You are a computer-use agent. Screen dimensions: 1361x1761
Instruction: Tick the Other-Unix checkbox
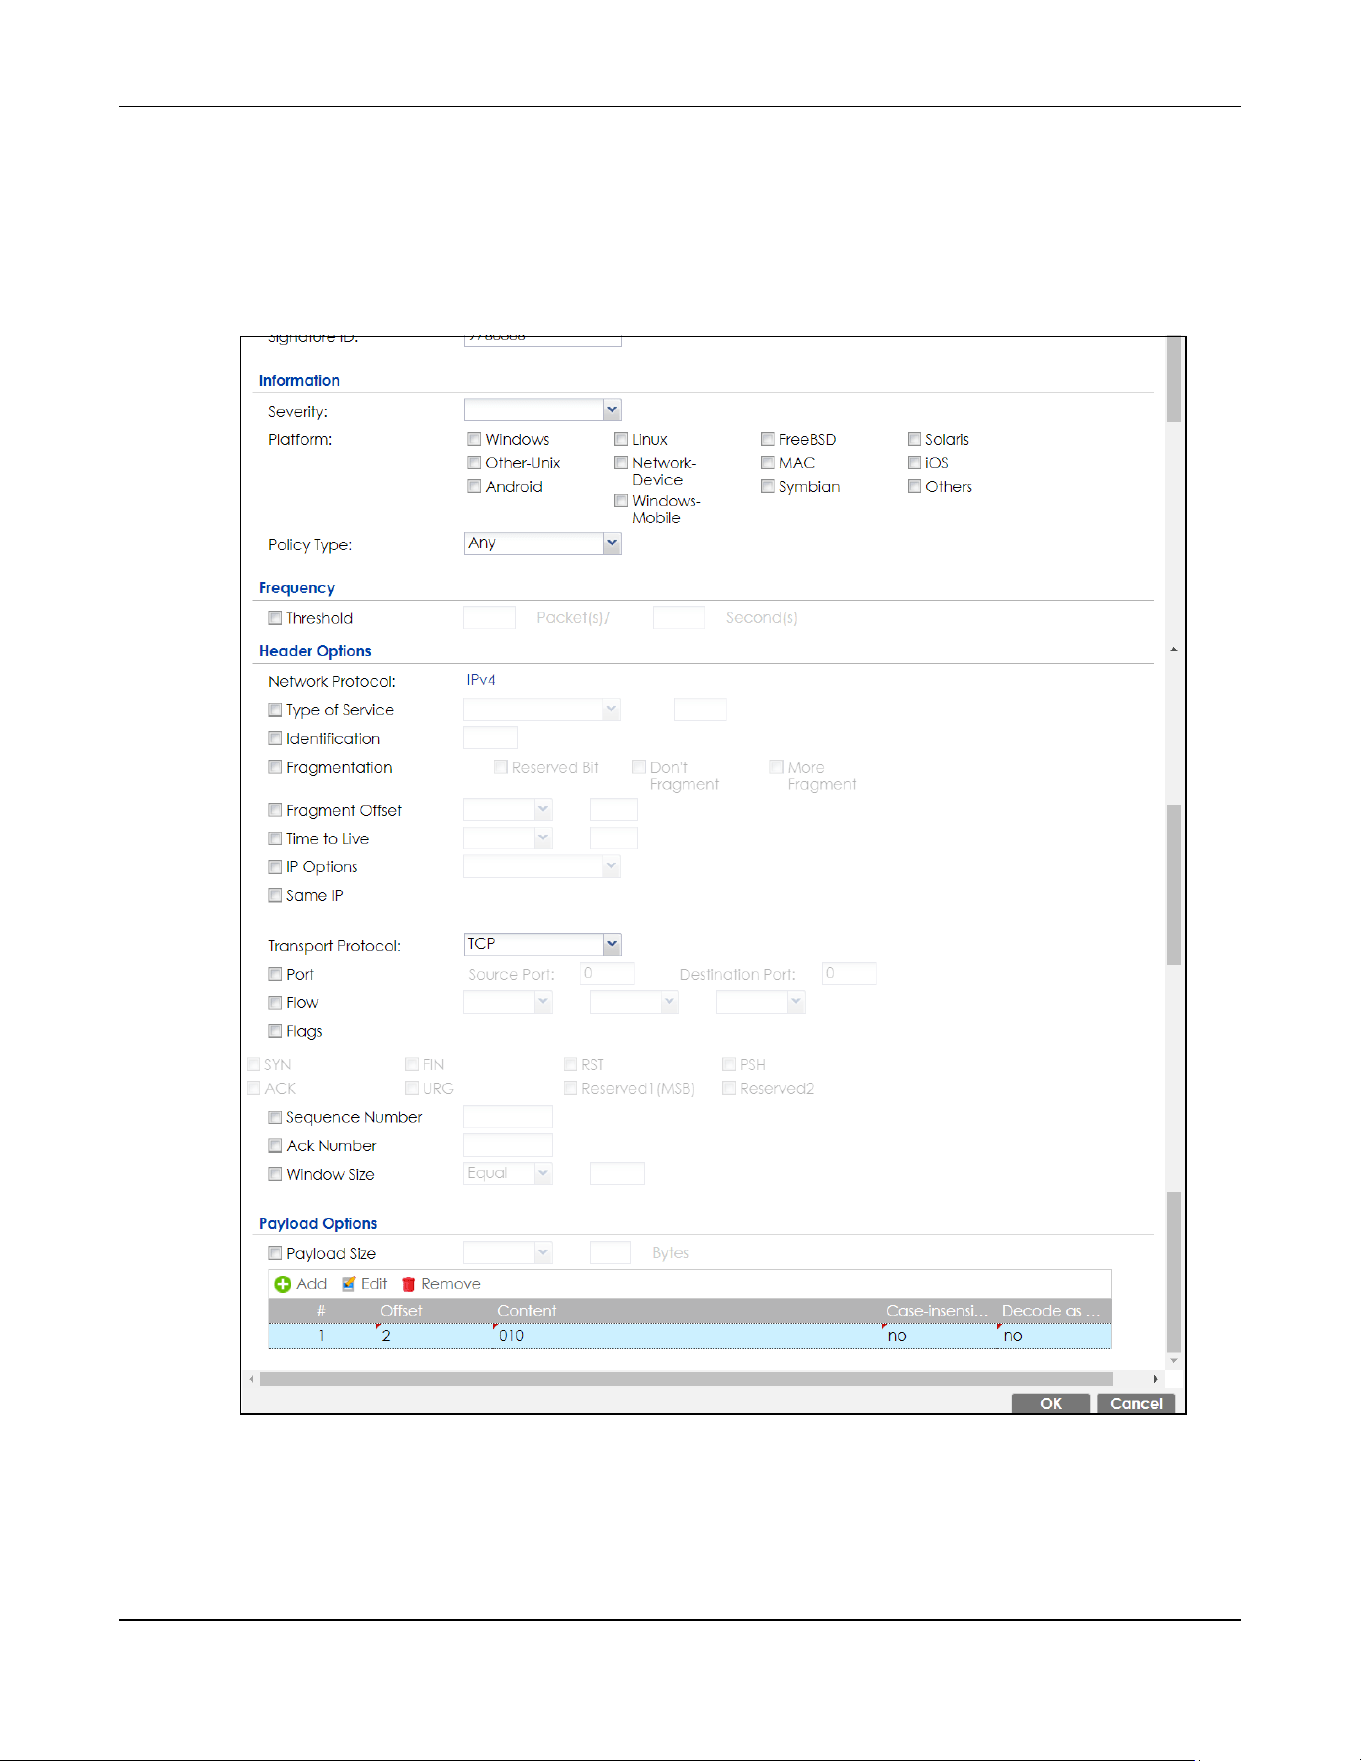point(474,462)
